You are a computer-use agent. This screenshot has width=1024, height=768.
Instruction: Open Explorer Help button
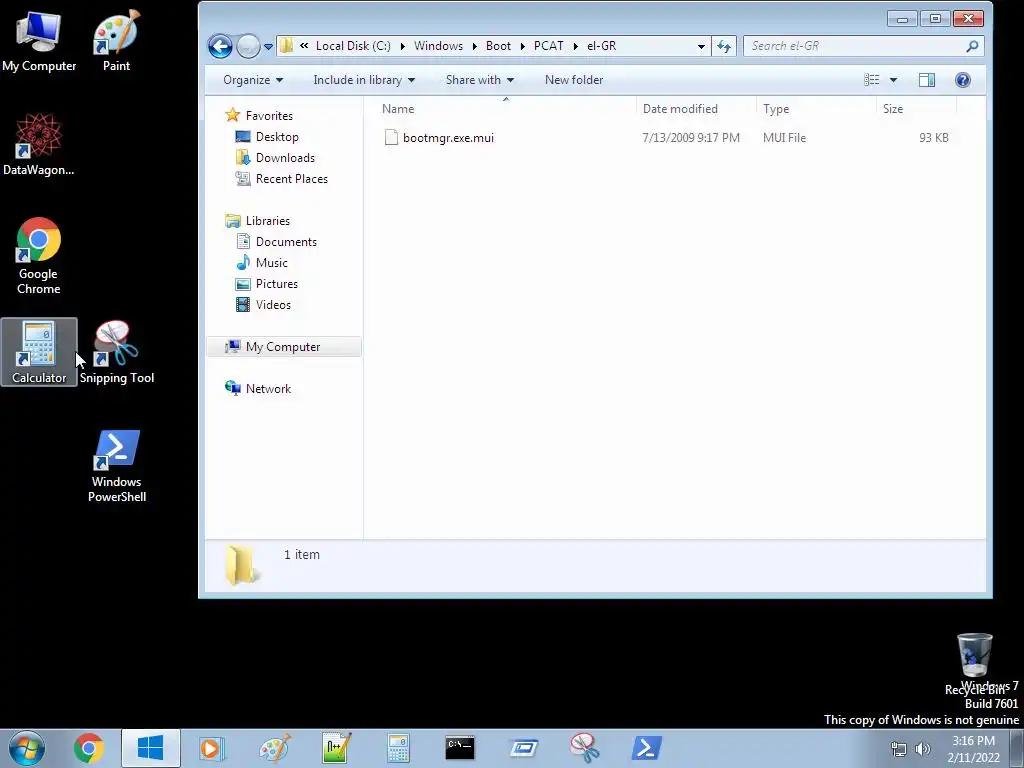(x=963, y=80)
